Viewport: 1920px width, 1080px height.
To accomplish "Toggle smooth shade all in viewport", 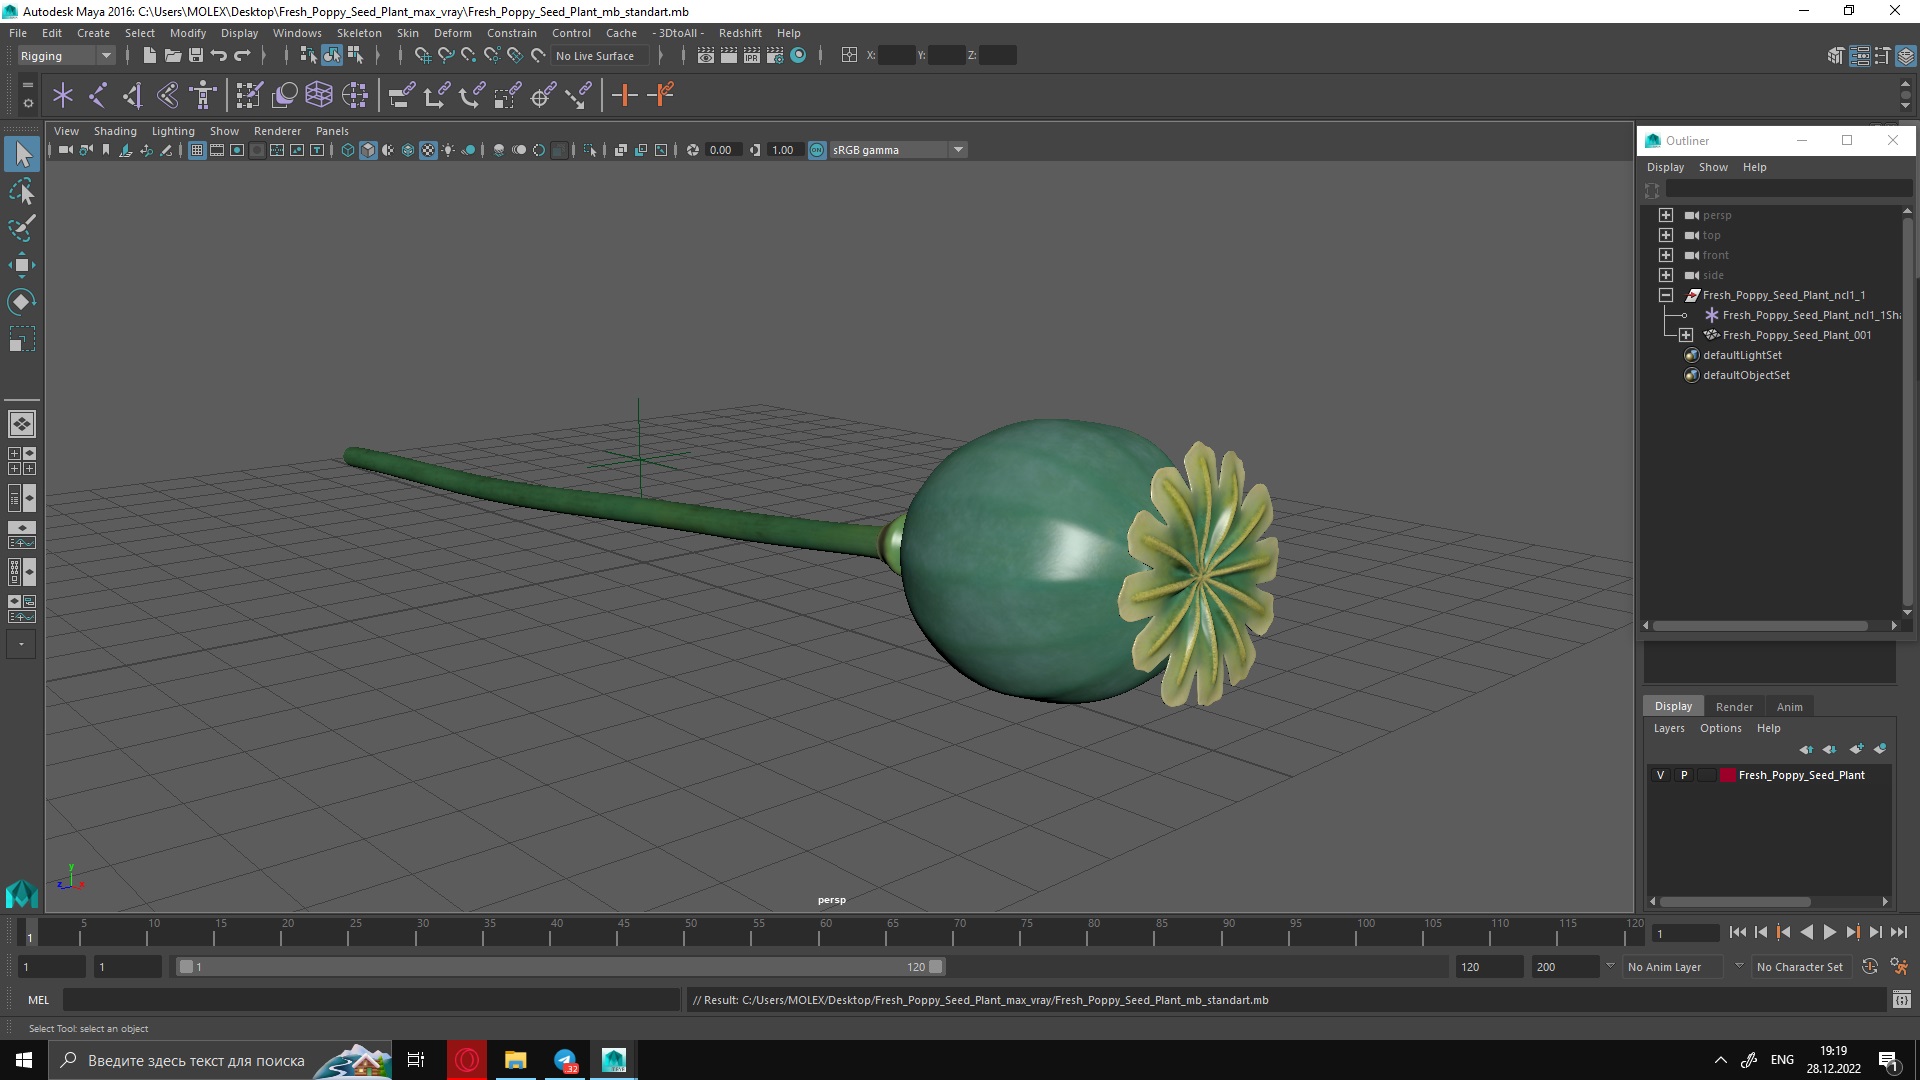I will [368, 151].
